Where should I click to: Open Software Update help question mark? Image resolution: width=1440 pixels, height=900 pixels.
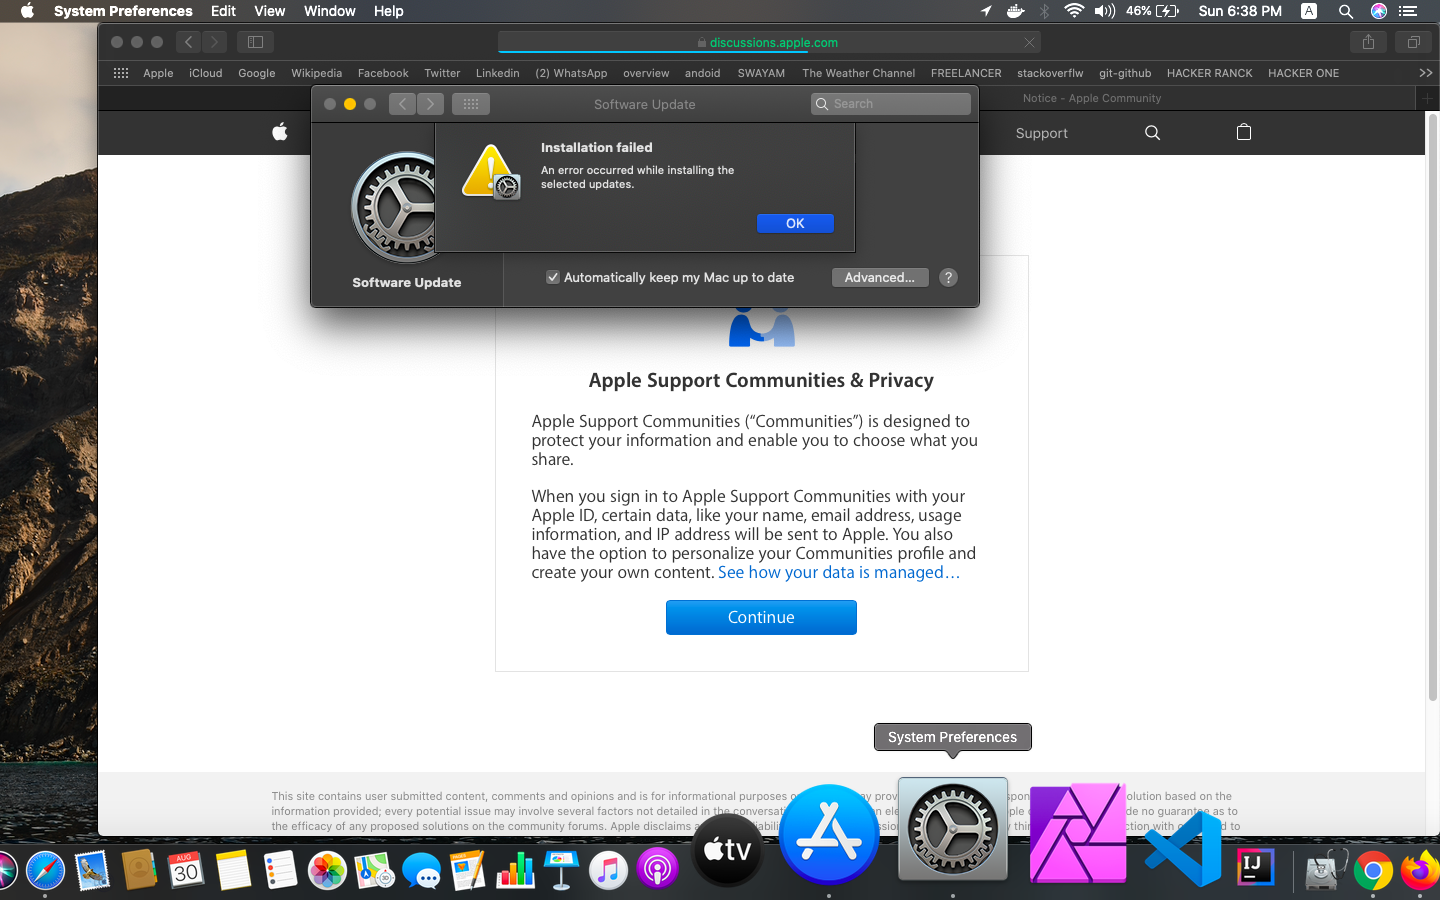[x=948, y=277]
